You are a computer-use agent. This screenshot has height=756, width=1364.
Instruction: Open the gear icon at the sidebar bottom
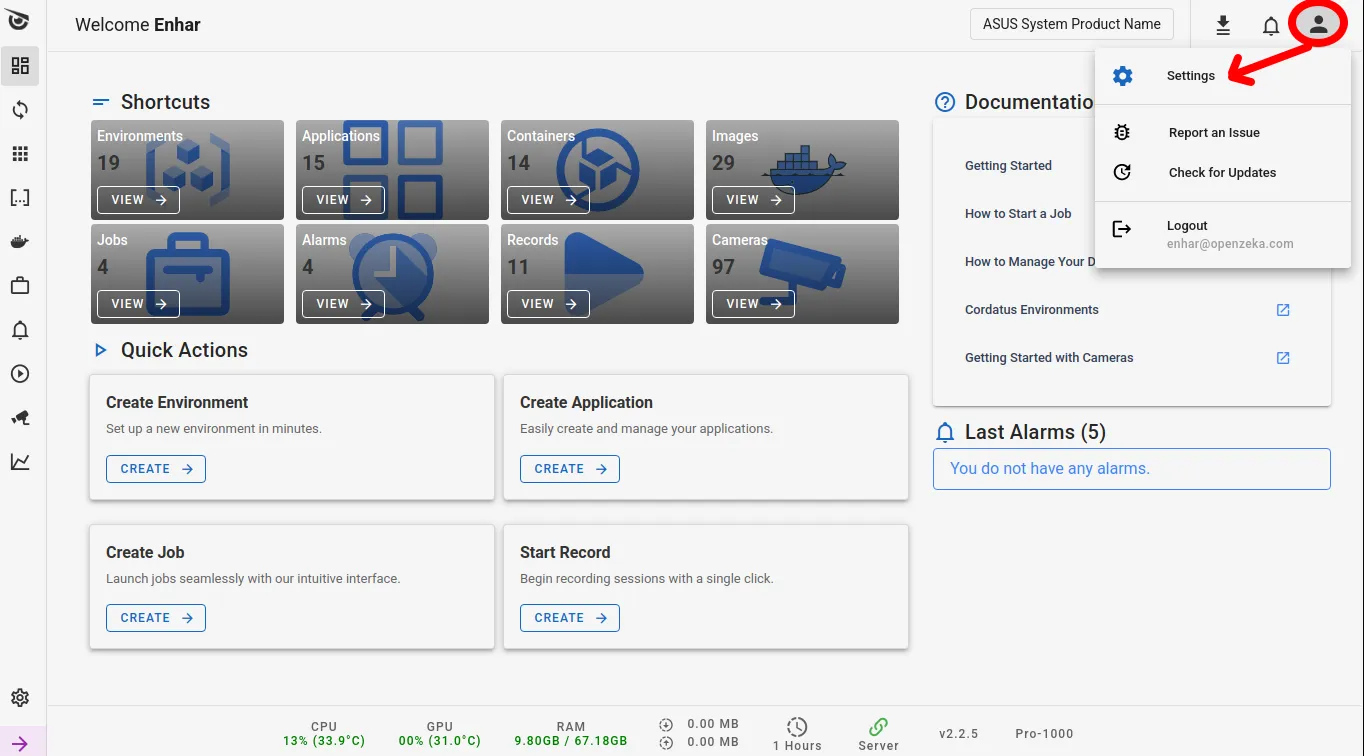click(x=20, y=698)
